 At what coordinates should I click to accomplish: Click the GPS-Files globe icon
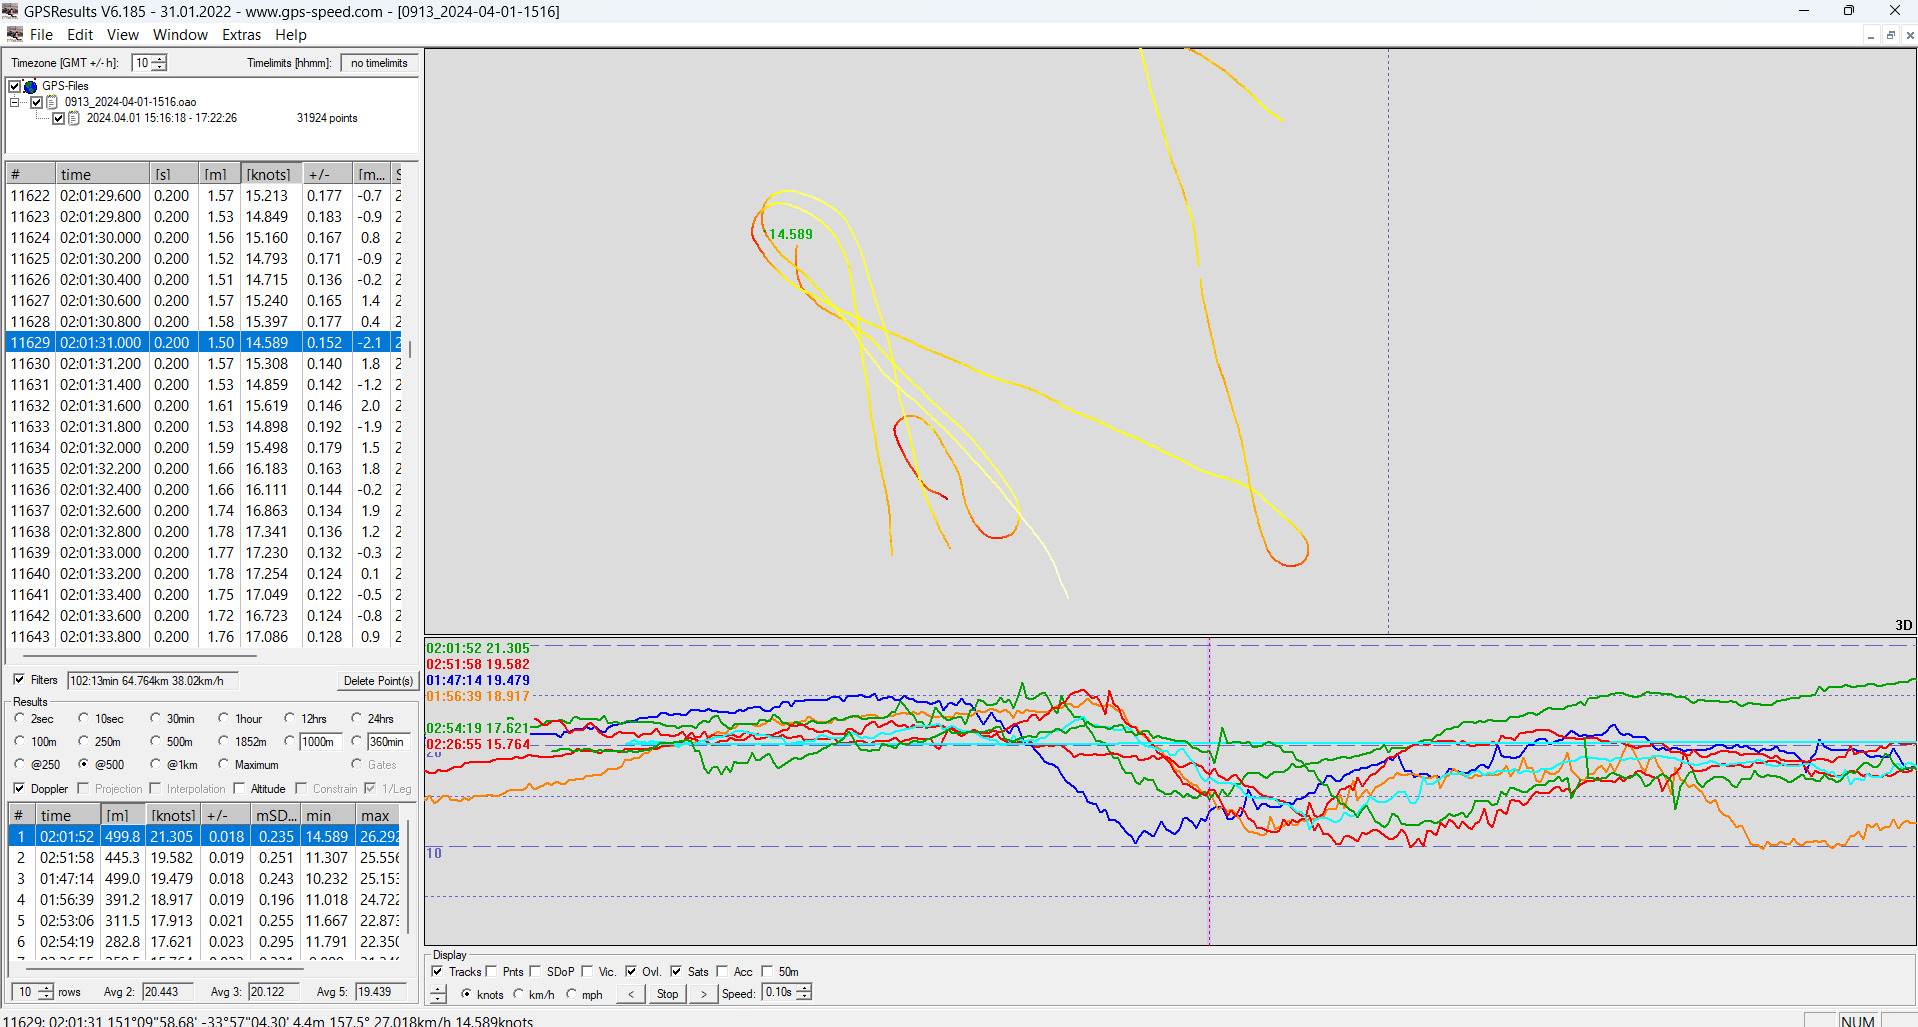point(30,86)
